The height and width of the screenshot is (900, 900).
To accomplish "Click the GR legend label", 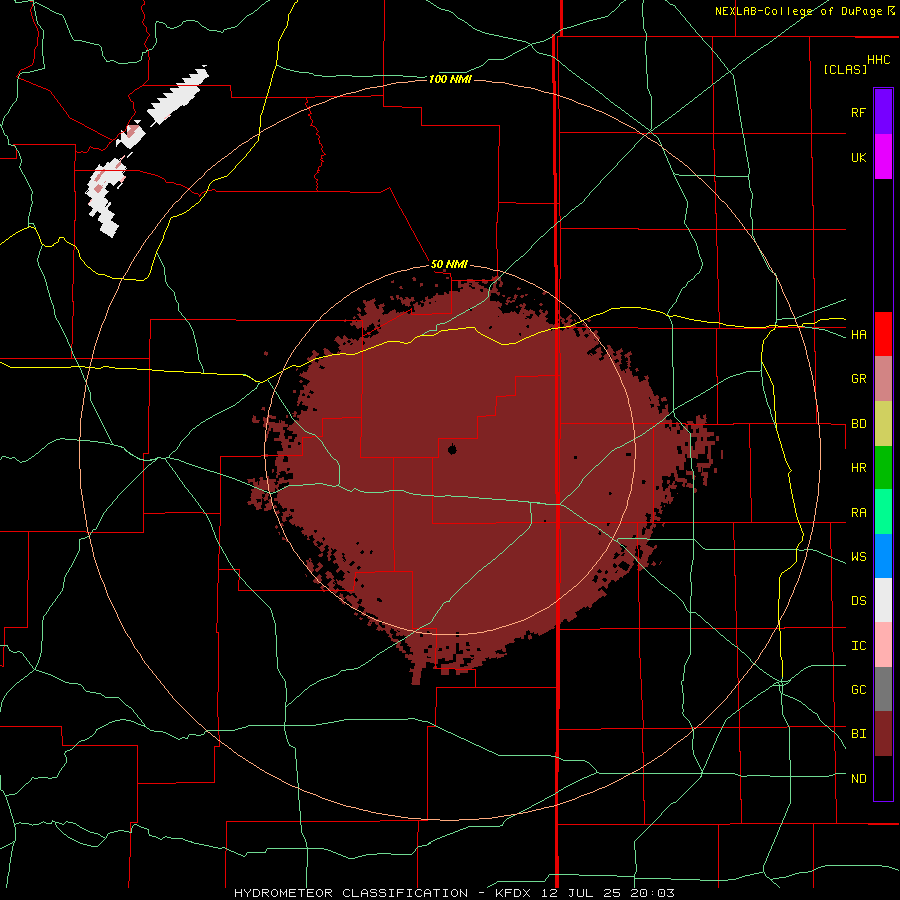I will point(858,379).
